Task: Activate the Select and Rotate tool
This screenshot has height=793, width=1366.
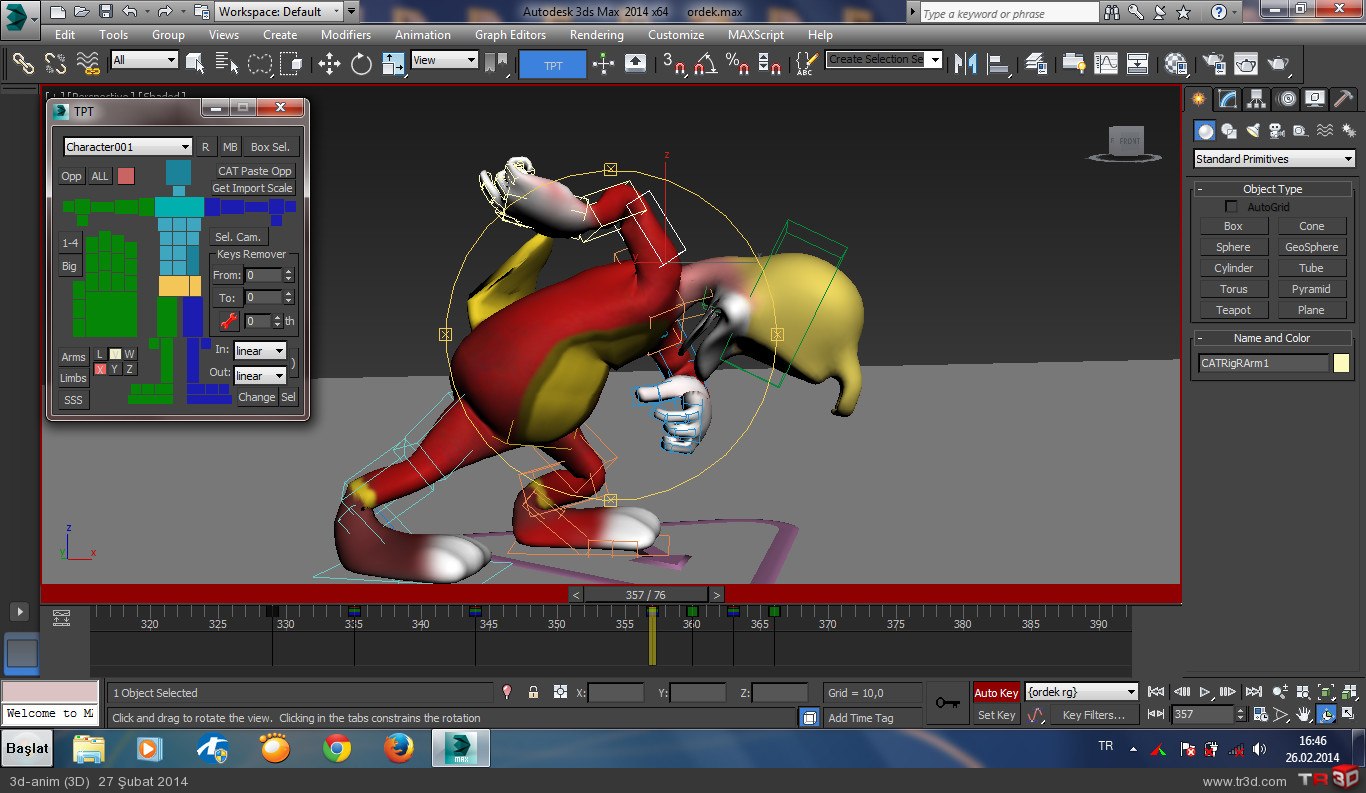Action: pos(361,63)
